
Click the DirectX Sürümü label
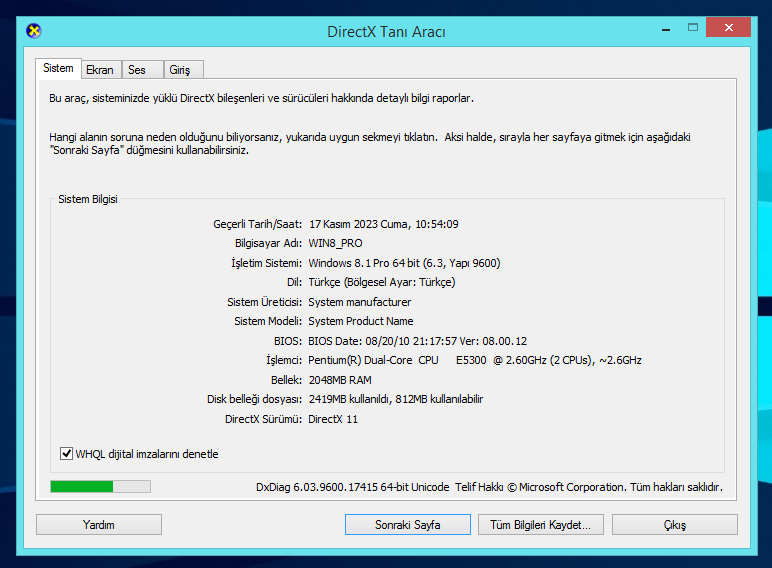pyautogui.click(x=263, y=419)
